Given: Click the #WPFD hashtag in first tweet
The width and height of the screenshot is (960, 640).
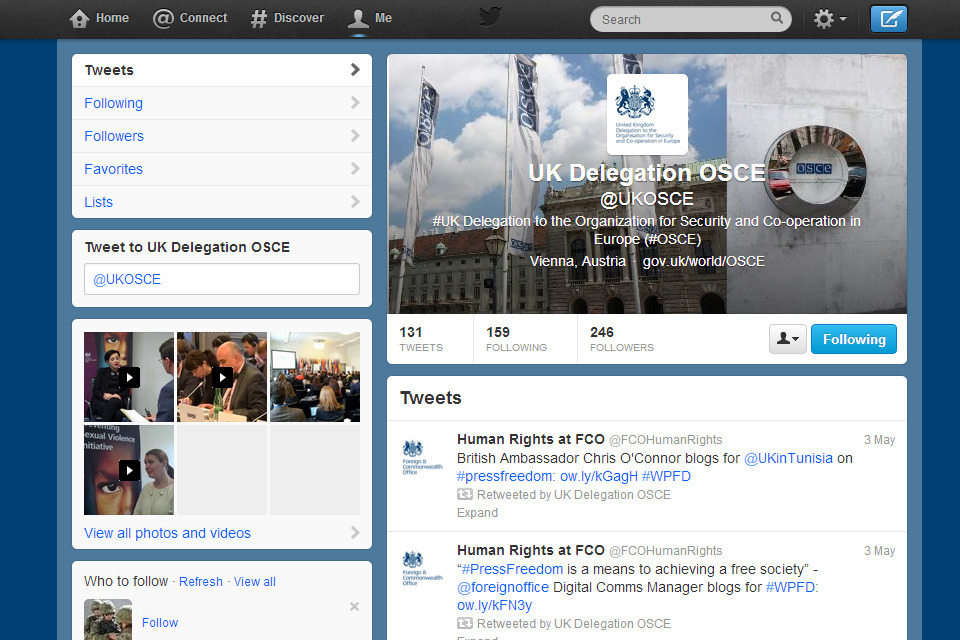Looking at the screenshot, I should [x=666, y=476].
